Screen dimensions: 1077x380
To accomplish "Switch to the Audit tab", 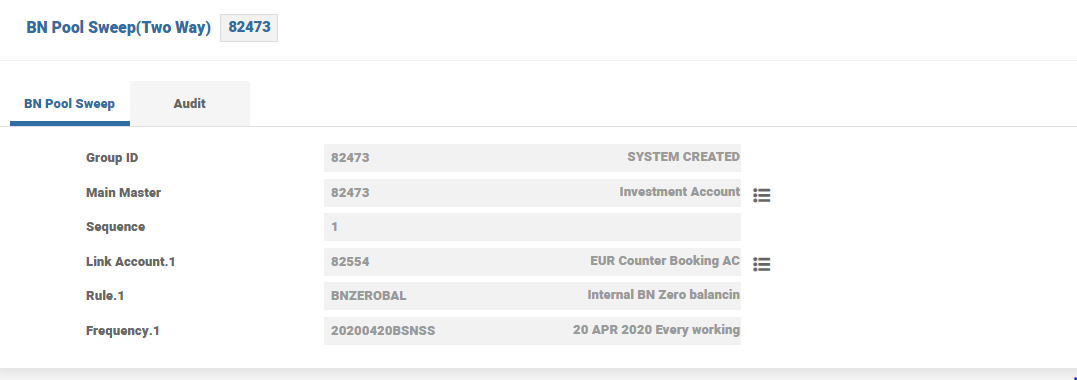I will [x=190, y=104].
